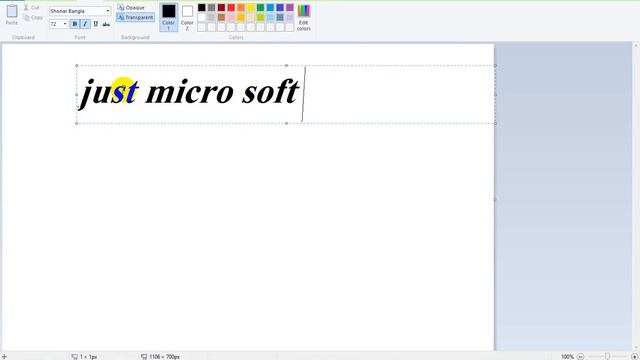
Task: Click the canvas right-edge resize handle
Action: 495,199
